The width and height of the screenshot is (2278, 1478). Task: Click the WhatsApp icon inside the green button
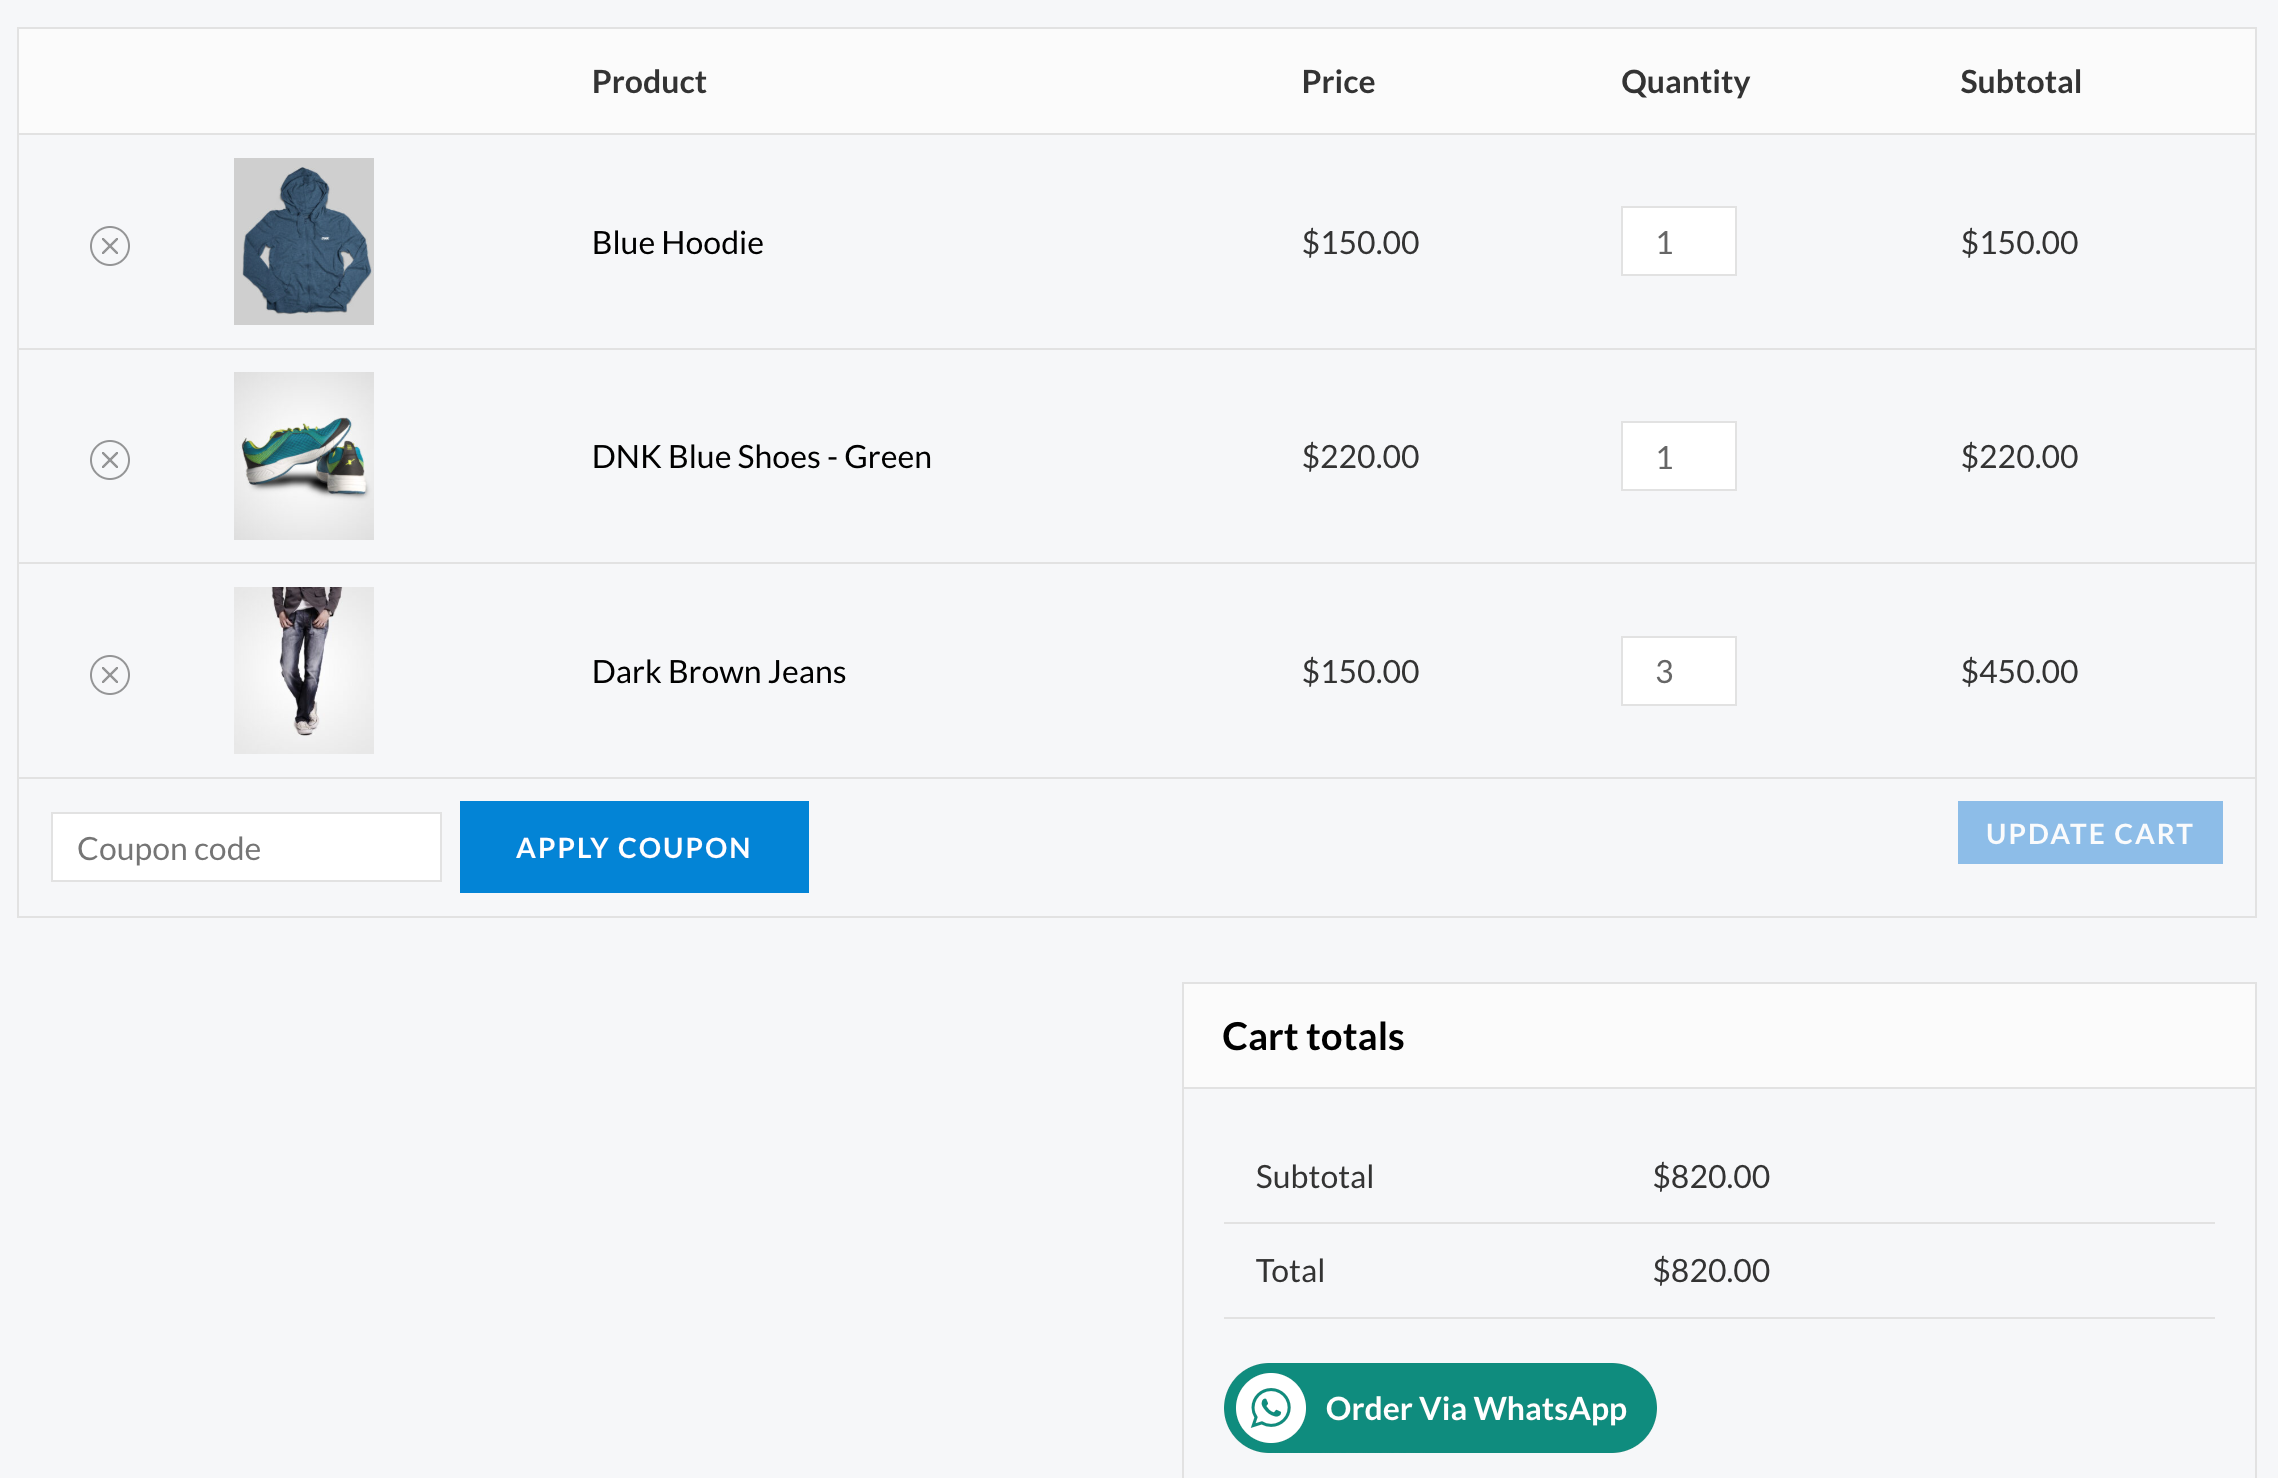pos(1271,1407)
